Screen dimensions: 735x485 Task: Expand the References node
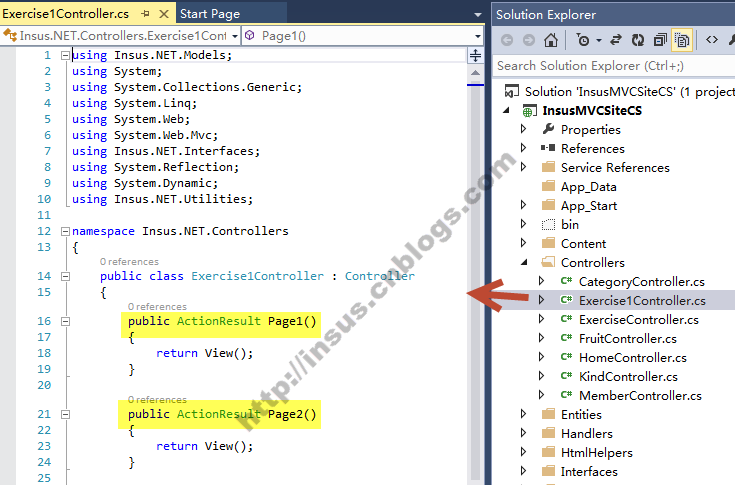coord(524,148)
